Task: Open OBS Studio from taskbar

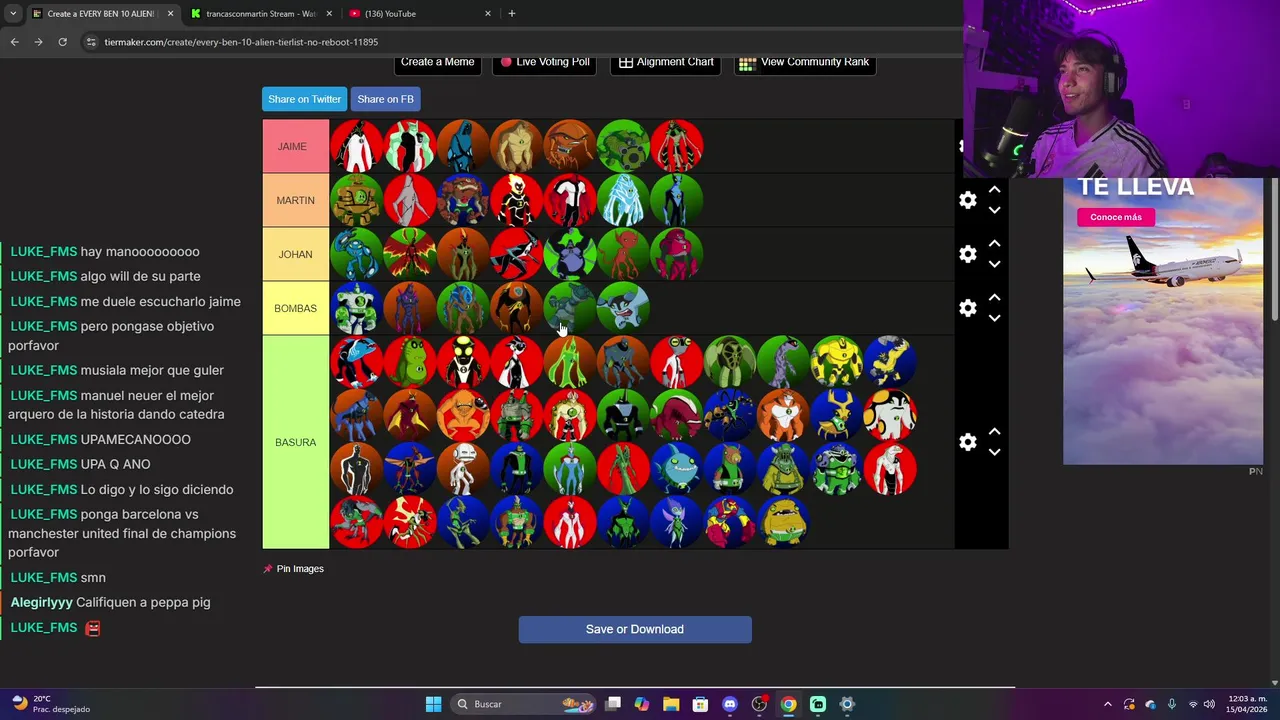Action: tap(759, 704)
